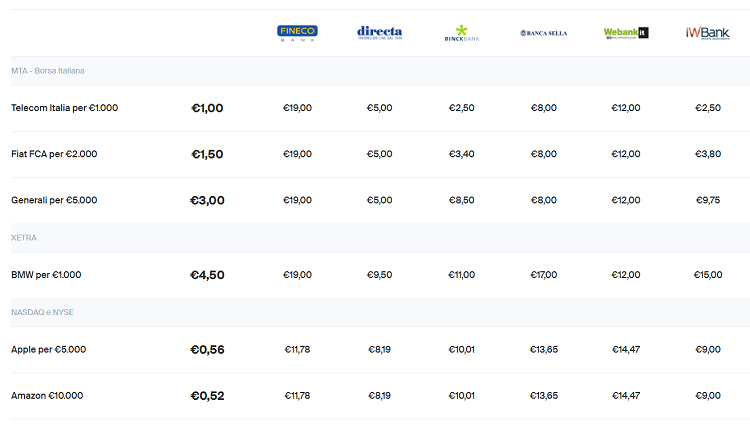Click the Webank.it logo
This screenshot has height=429, width=750.
coord(626,33)
